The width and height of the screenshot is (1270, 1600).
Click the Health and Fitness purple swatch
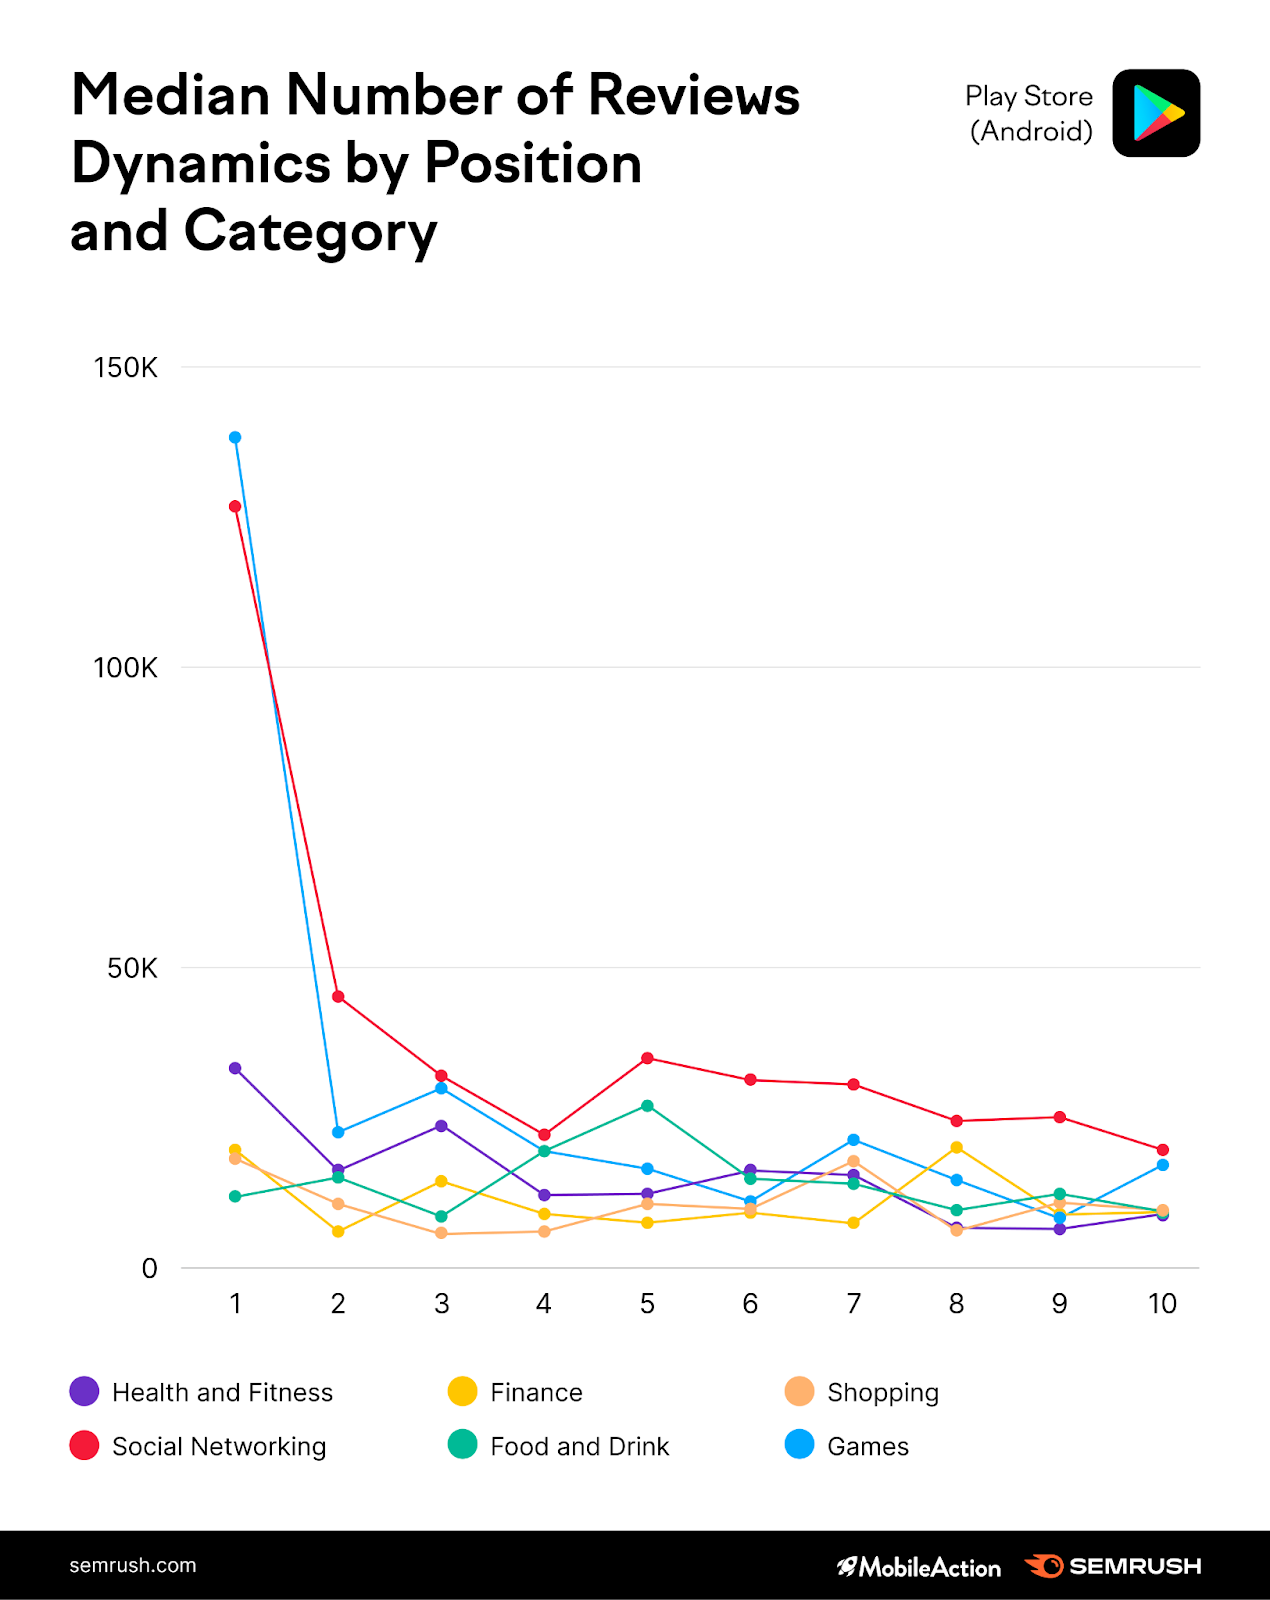coord(85,1391)
